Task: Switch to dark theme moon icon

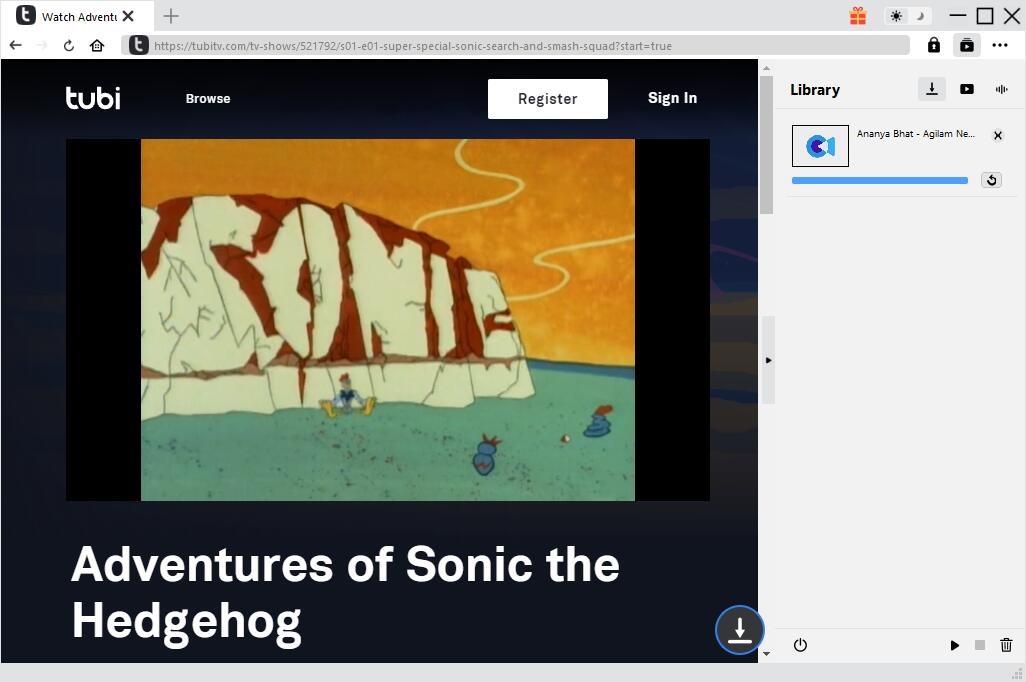Action: point(920,16)
